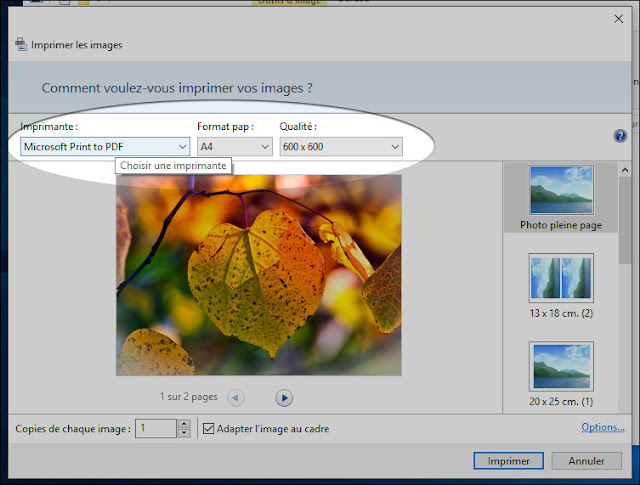Image resolution: width=640 pixels, height=485 pixels.
Task: Close the Imprimer les images dialog
Action: (619, 19)
